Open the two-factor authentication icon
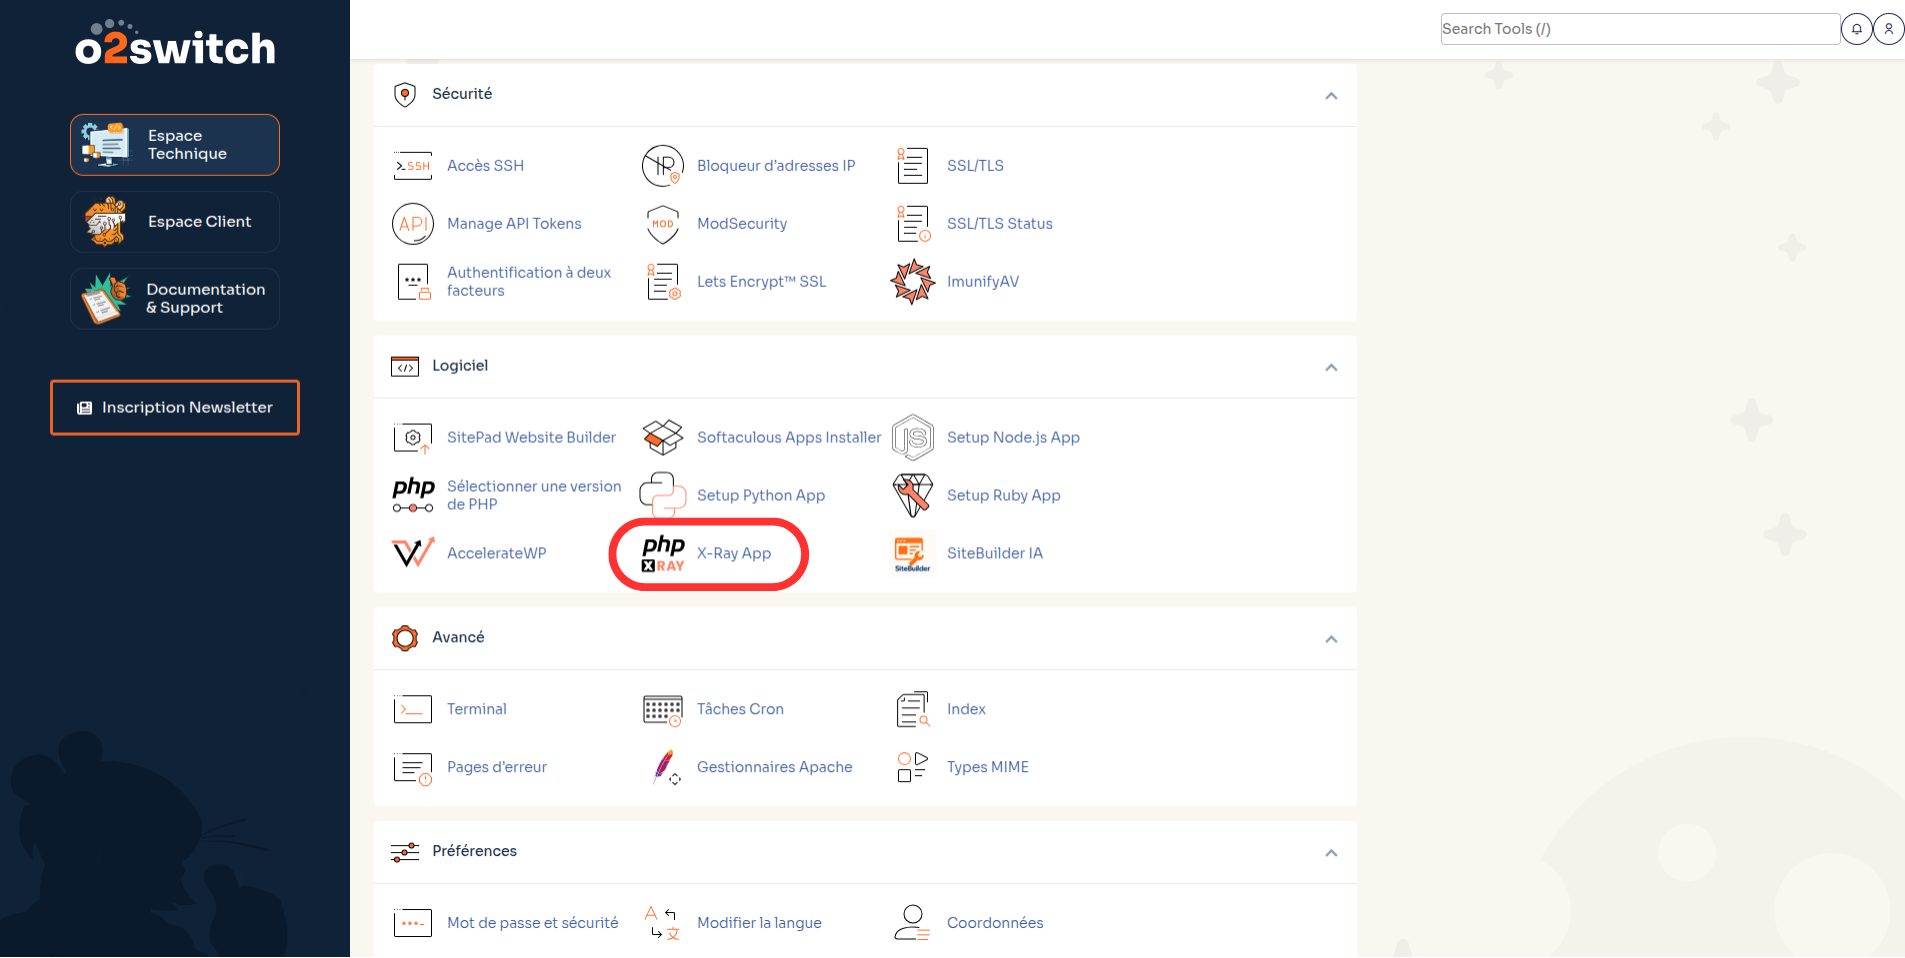The width and height of the screenshot is (1905, 958). [x=412, y=282]
